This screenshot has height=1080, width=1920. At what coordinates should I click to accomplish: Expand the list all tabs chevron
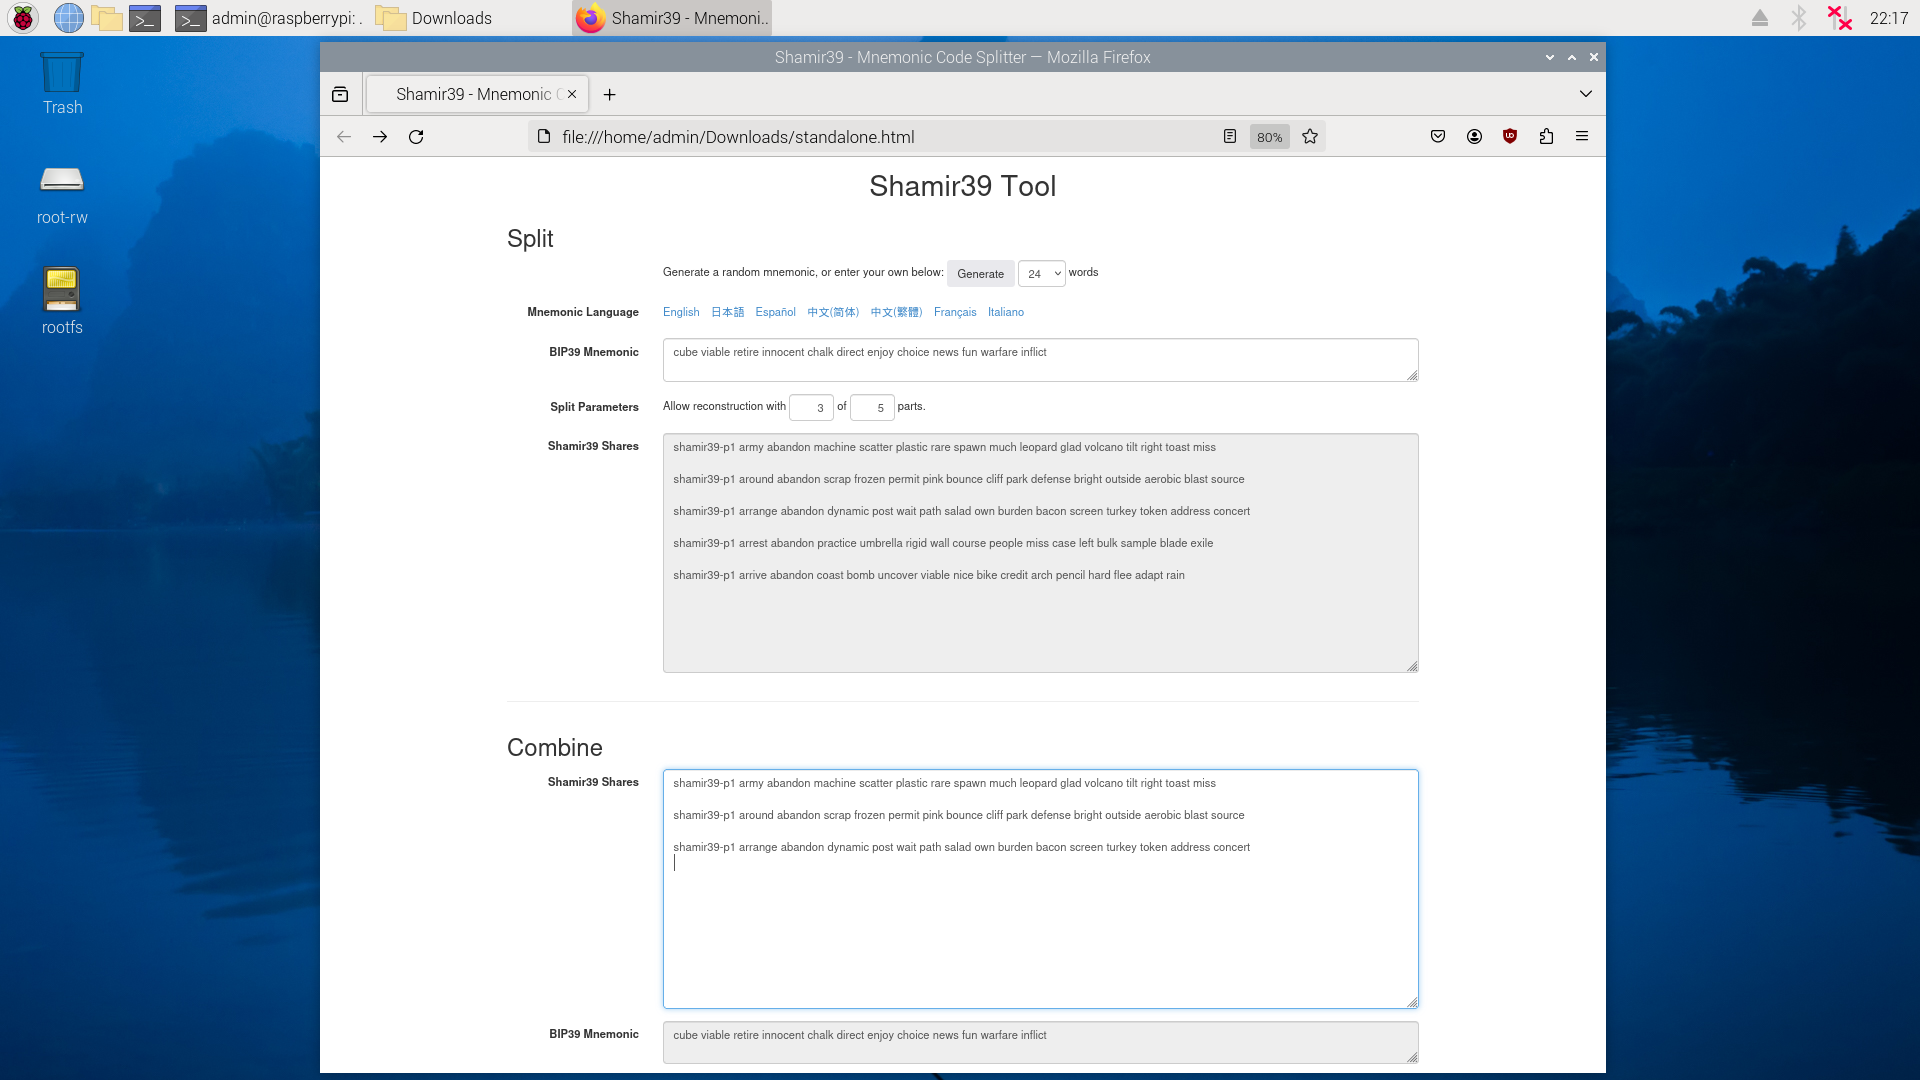(x=1586, y=94)
